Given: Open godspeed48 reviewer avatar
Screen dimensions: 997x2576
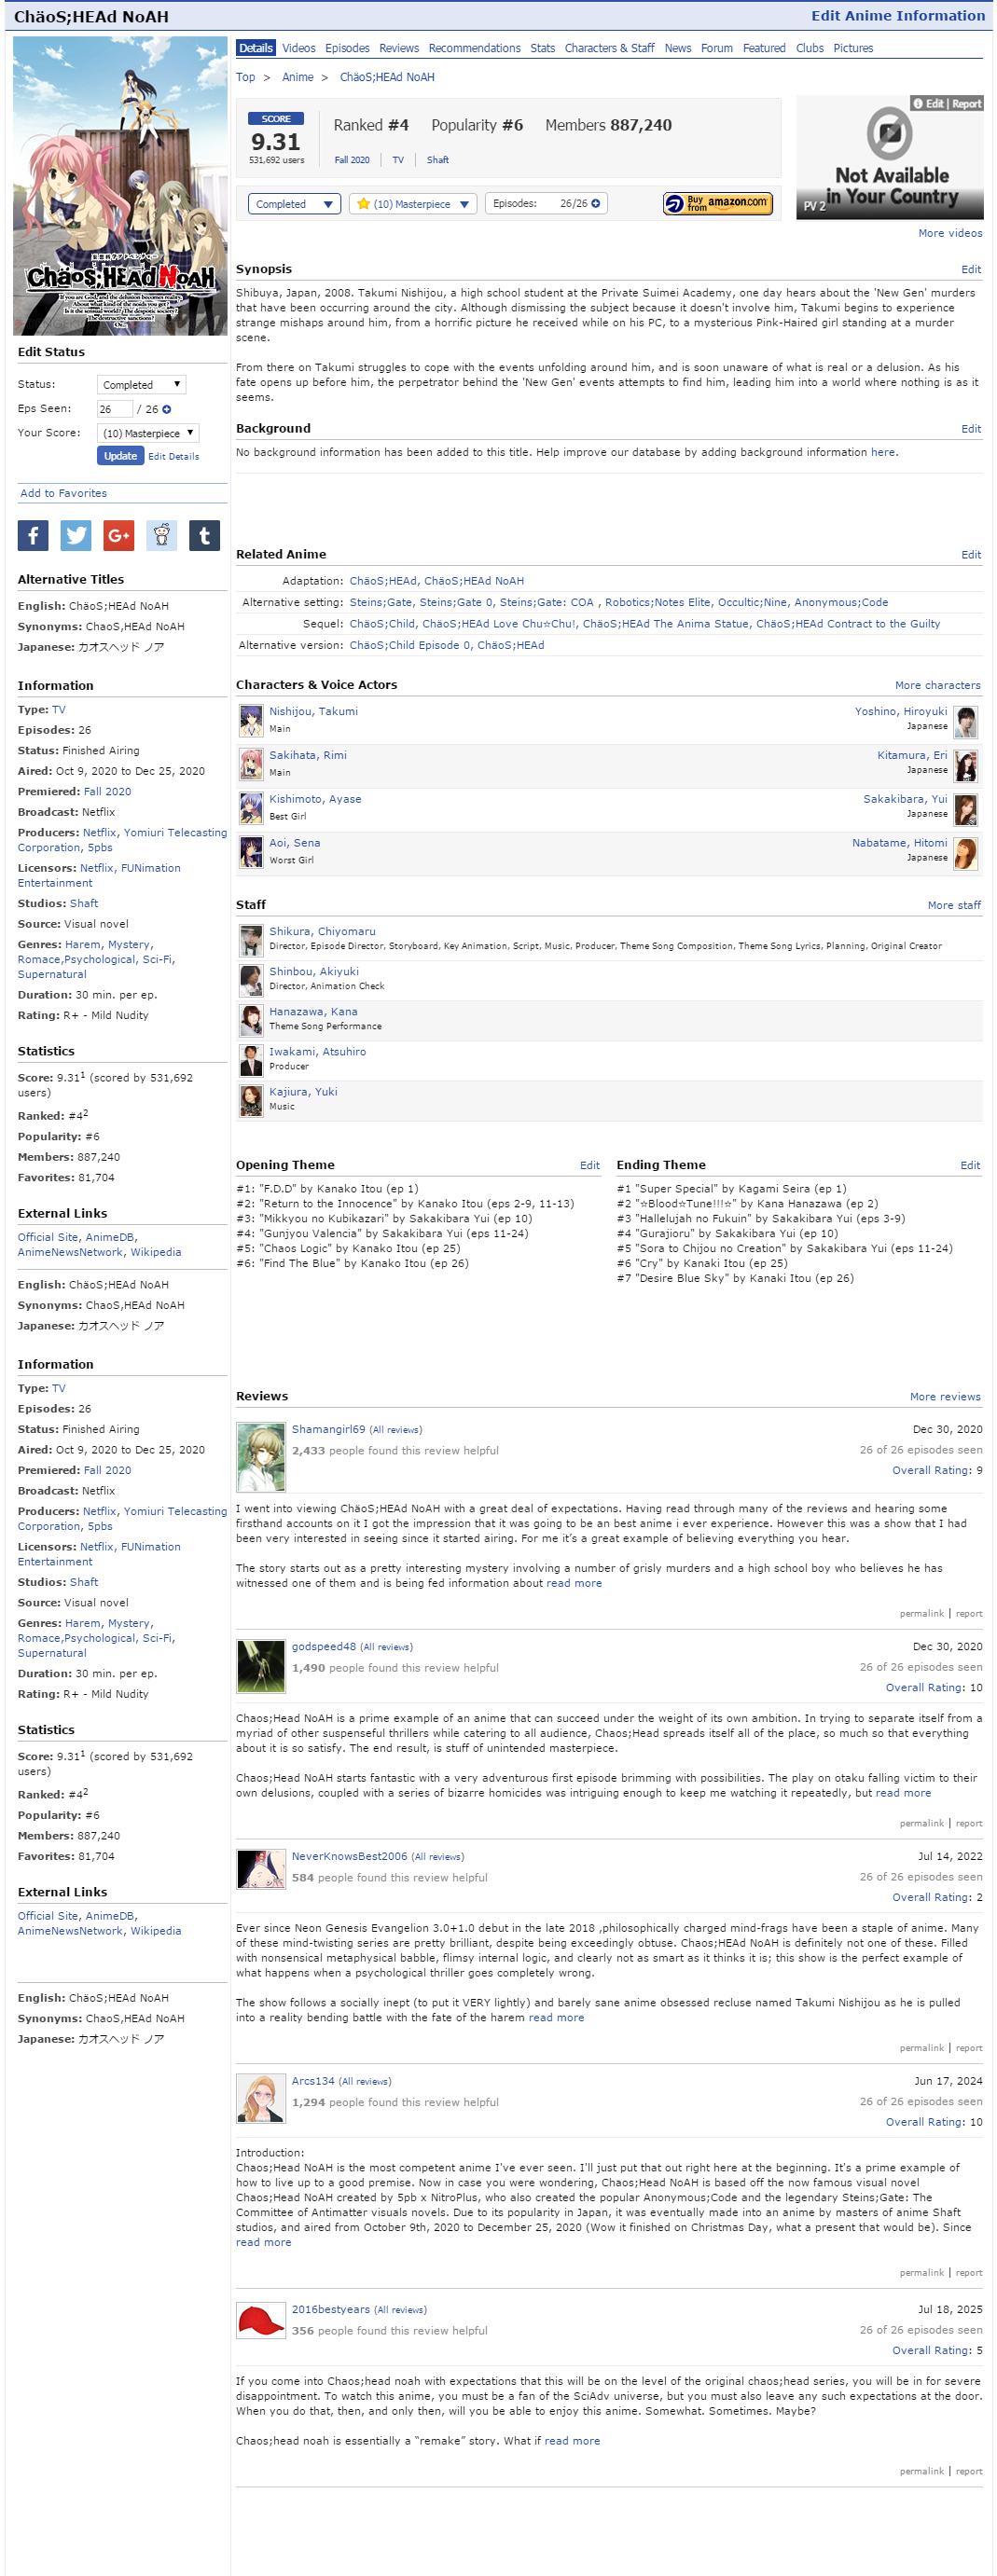Looking at the screenshot, I should (x=261, y=1666).
